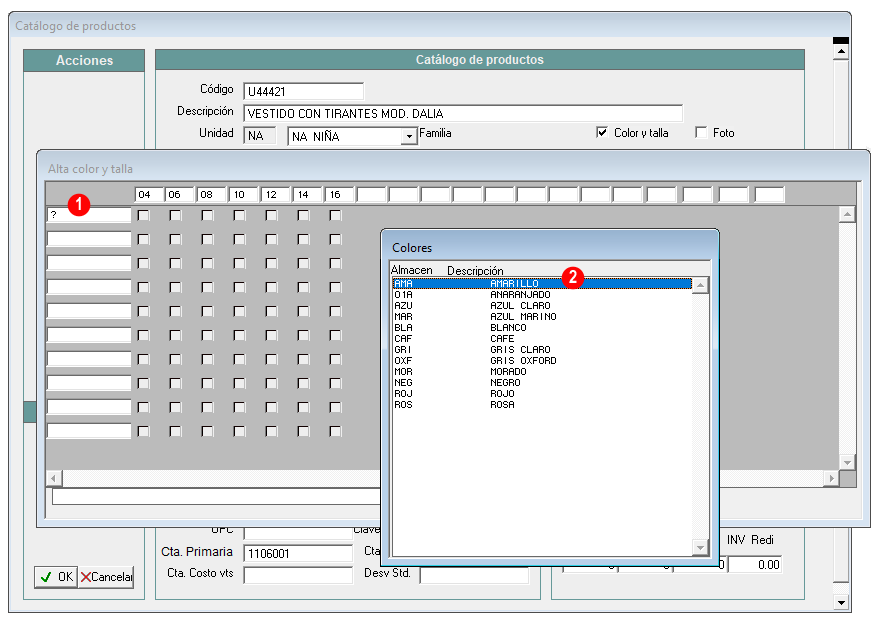
Task: Tick size 16 checkbox in the '?' row
Action: point(336,215)
